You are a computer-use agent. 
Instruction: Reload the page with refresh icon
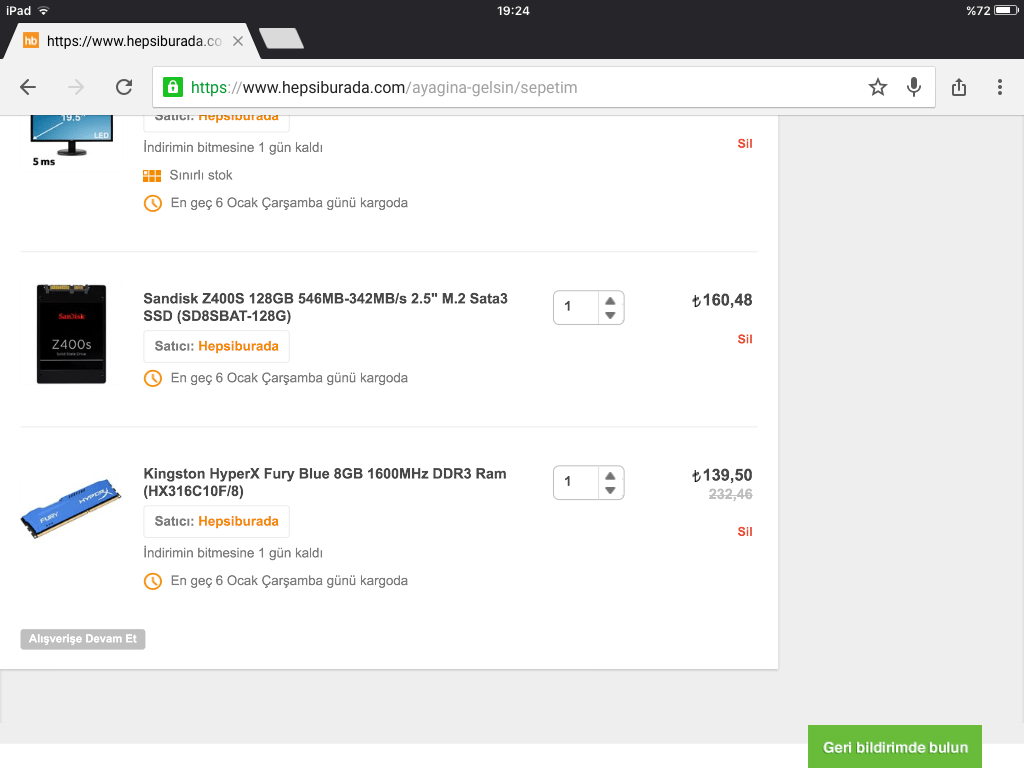point(124,87)
